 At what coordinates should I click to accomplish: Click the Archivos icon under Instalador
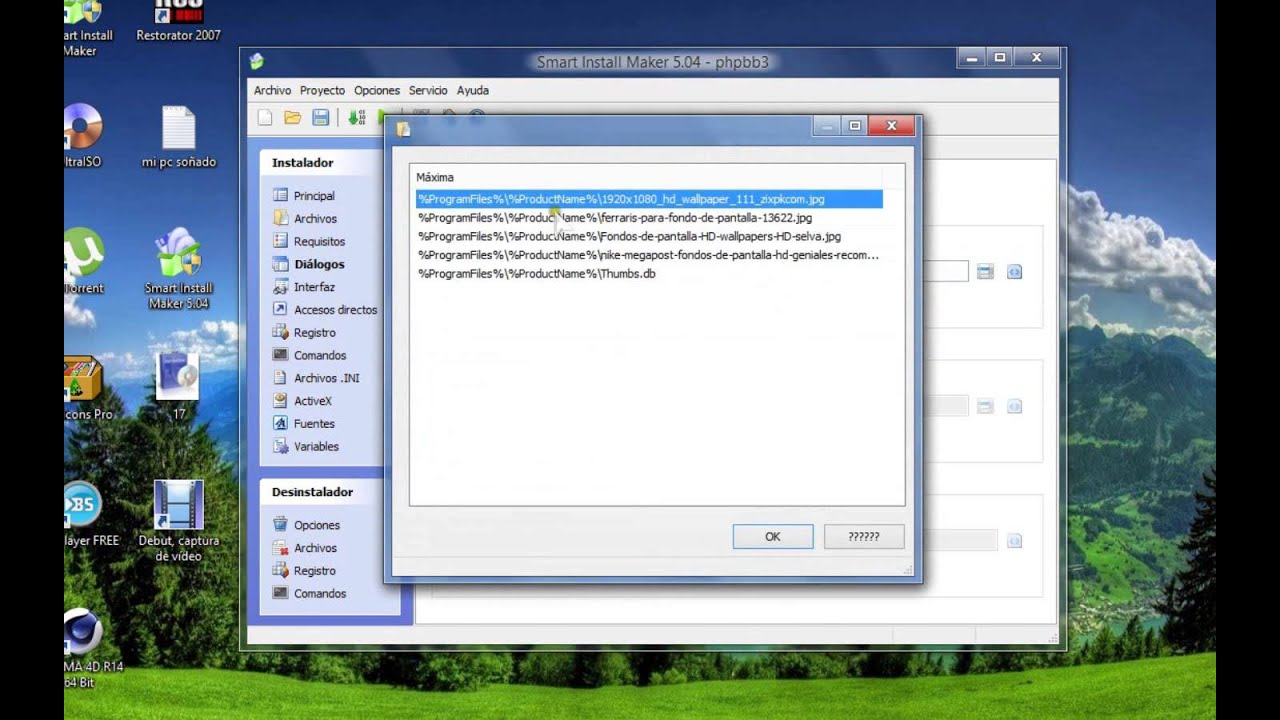[281, 218]
